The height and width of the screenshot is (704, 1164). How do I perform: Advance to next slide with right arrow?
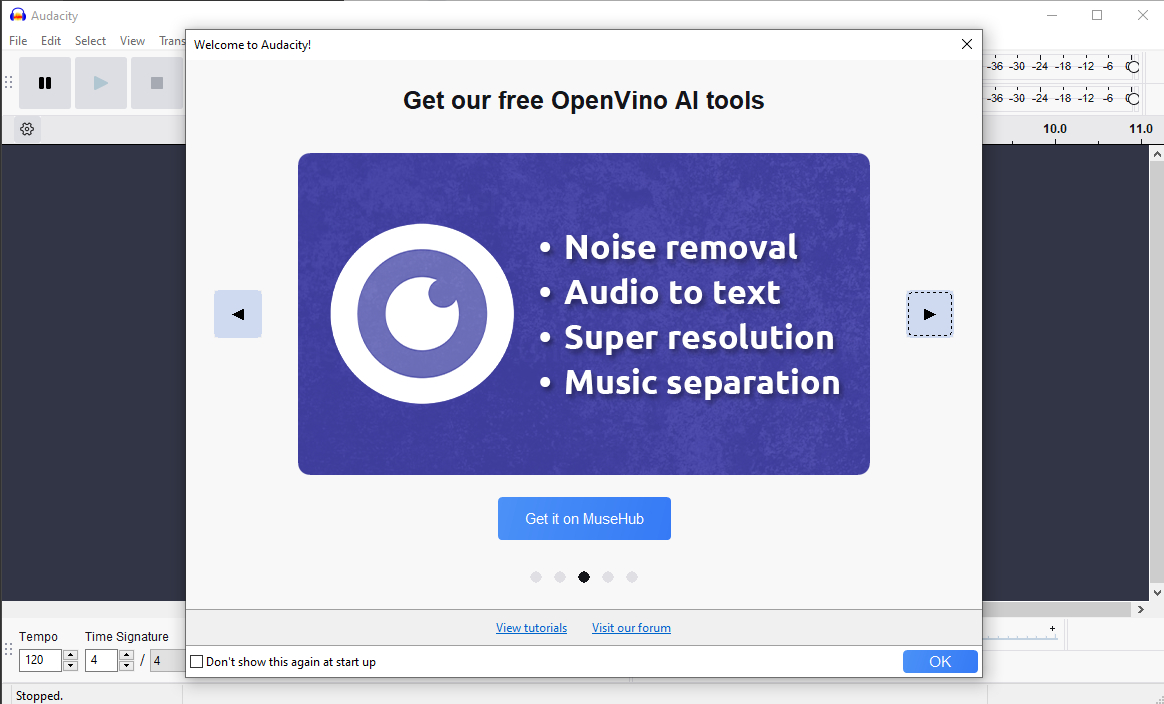pos(929,314)
